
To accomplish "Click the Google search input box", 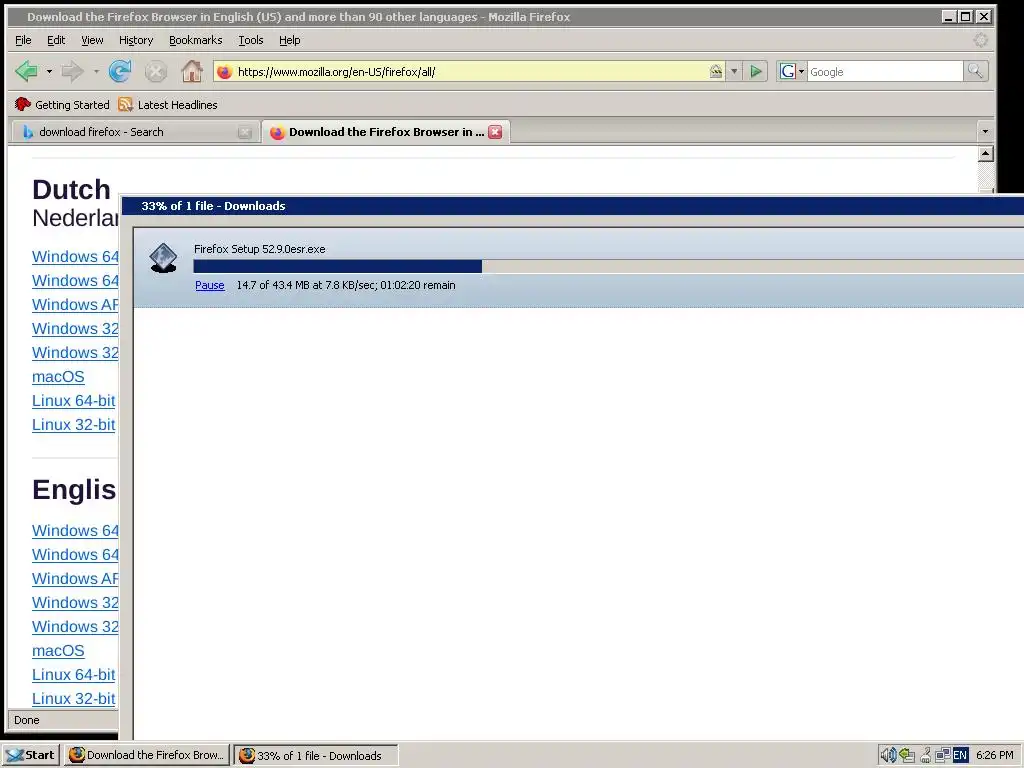I will coord(885,72).
